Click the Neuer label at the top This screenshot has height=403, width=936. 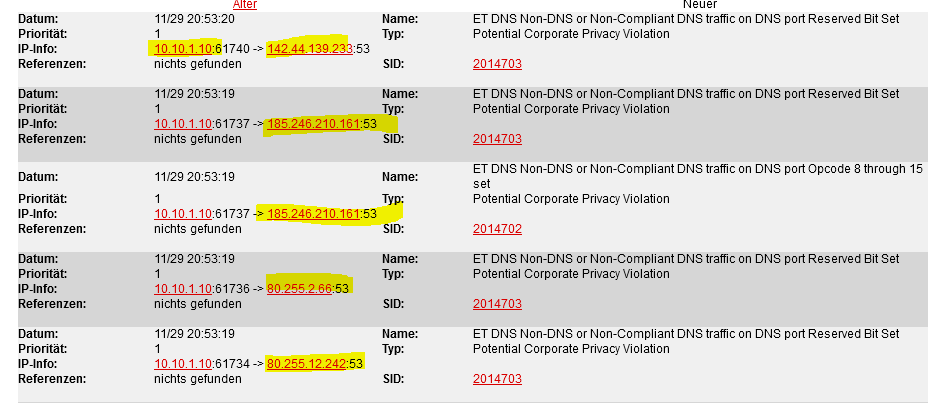click(x=700, y=4)
